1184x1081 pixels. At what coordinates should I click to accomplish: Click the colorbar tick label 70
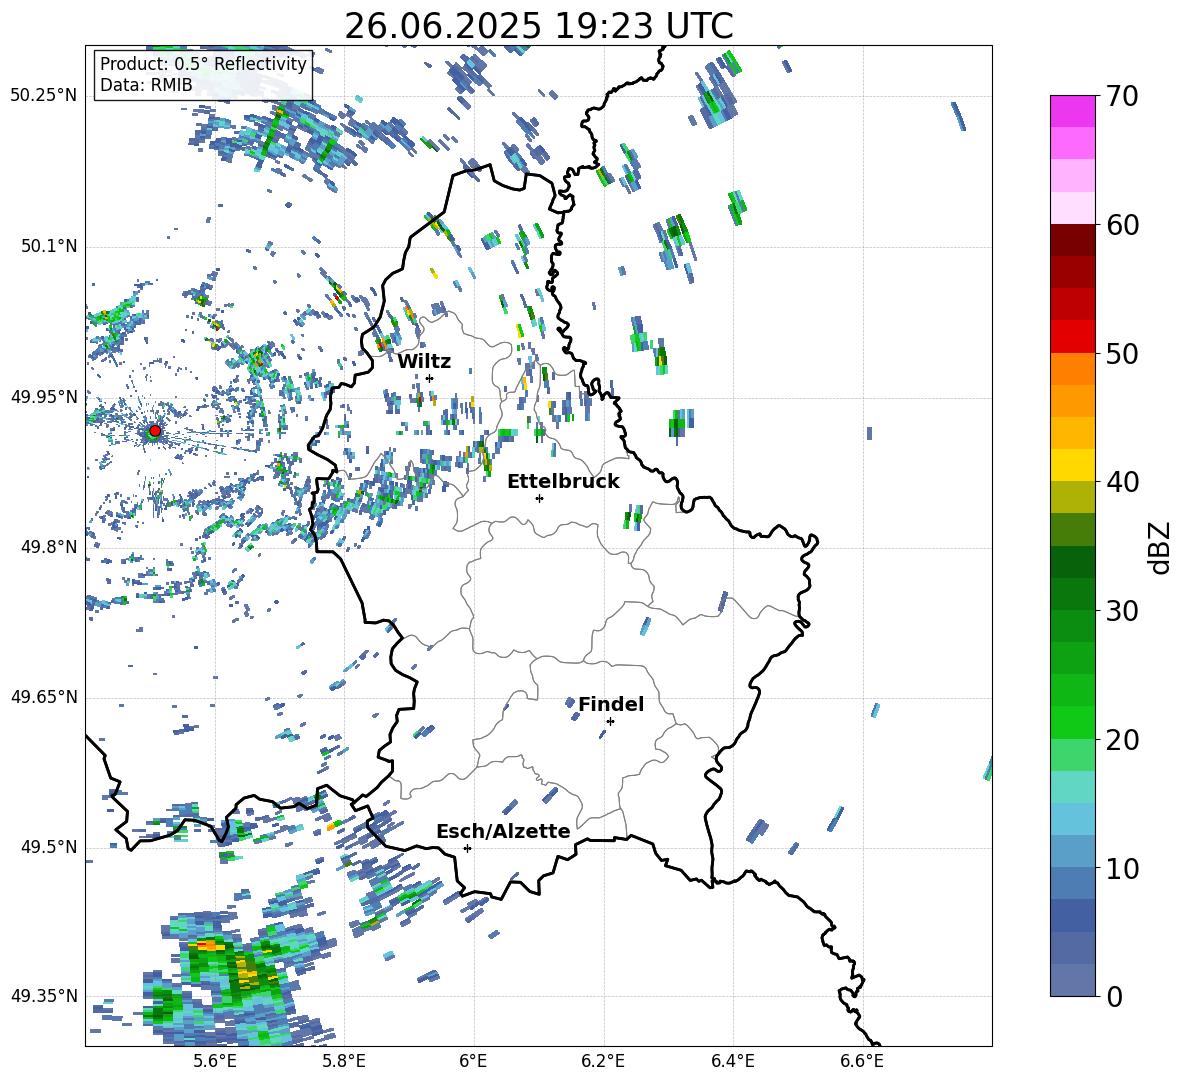click(1121, 96)
